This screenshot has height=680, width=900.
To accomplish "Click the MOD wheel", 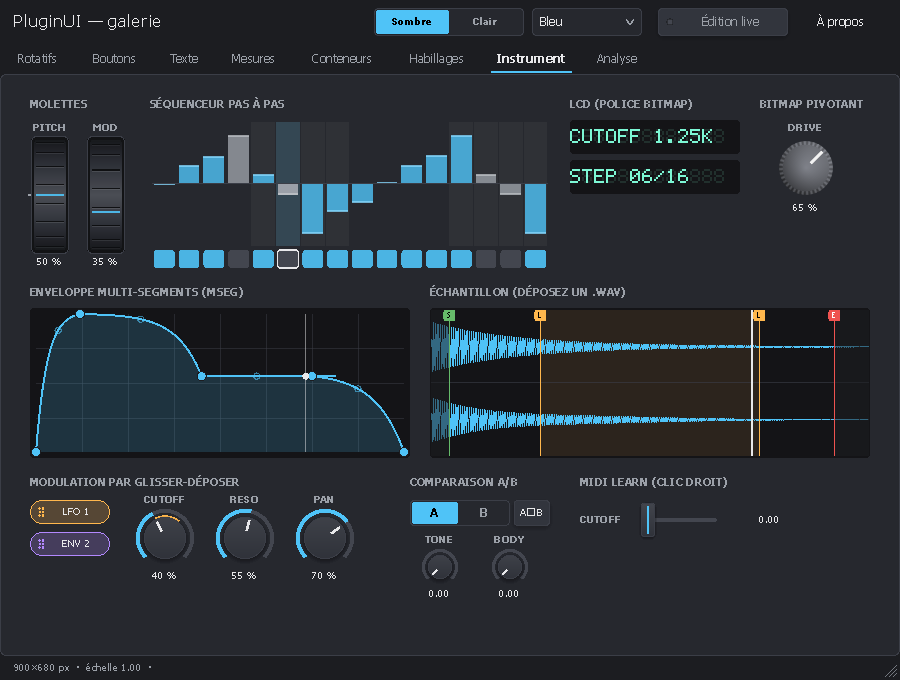I will (106, 195).
